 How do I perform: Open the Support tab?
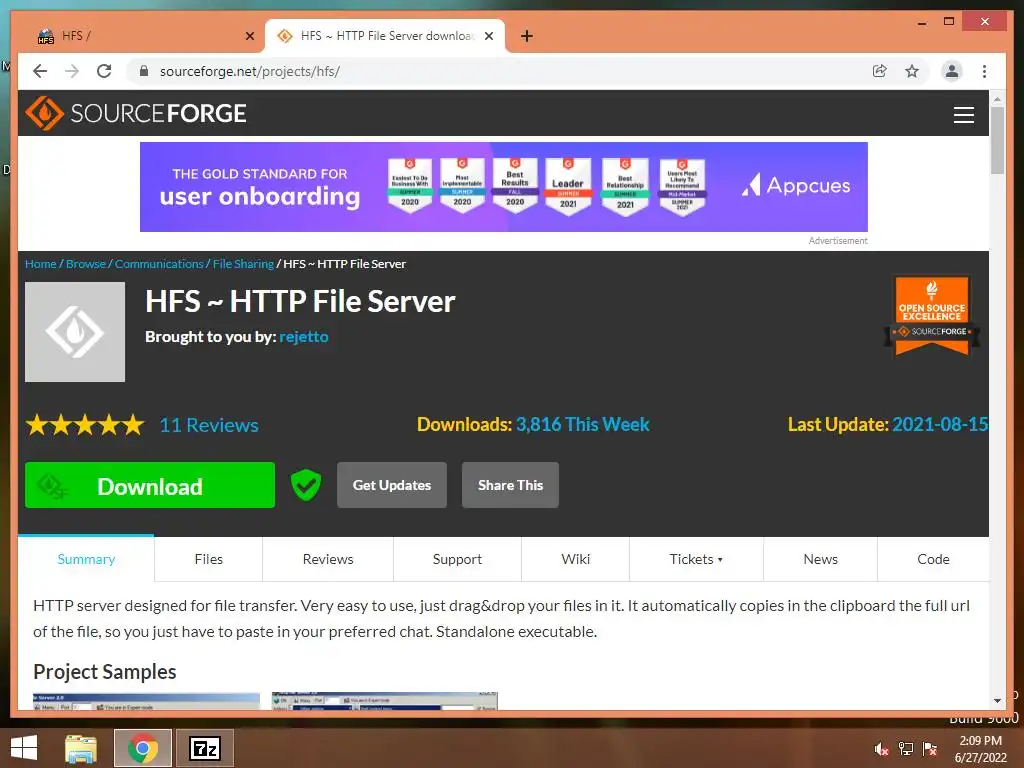pyautogui.click(x=457, y=559)
